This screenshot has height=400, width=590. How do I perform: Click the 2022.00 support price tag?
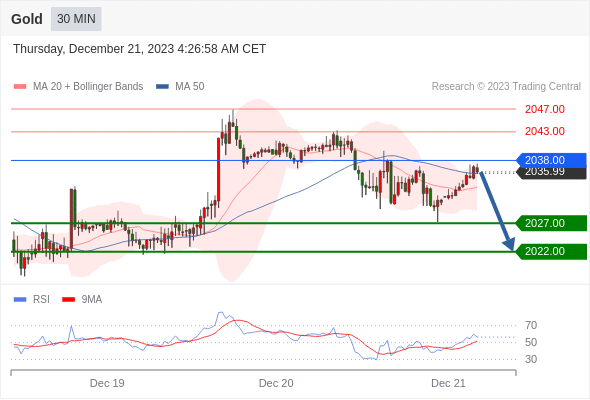tap(551, 251)
